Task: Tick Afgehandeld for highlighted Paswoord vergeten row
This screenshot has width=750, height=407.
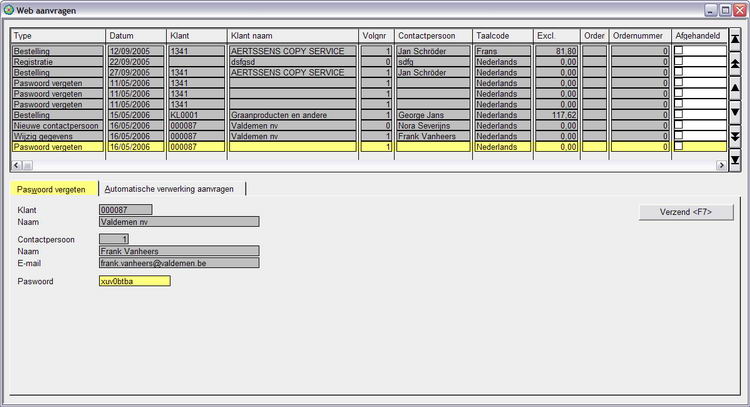Action: tap(678, 146)
